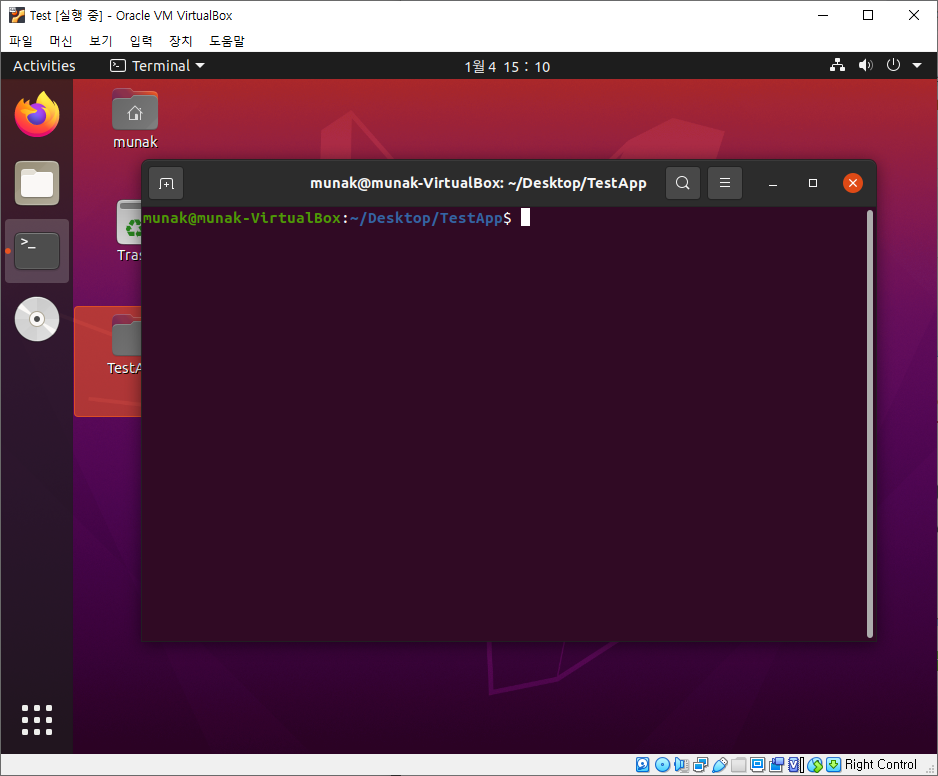Open the optical disc icon in dock
The width and height of the screenshot is (938, 776).
(x=37, y=319)
